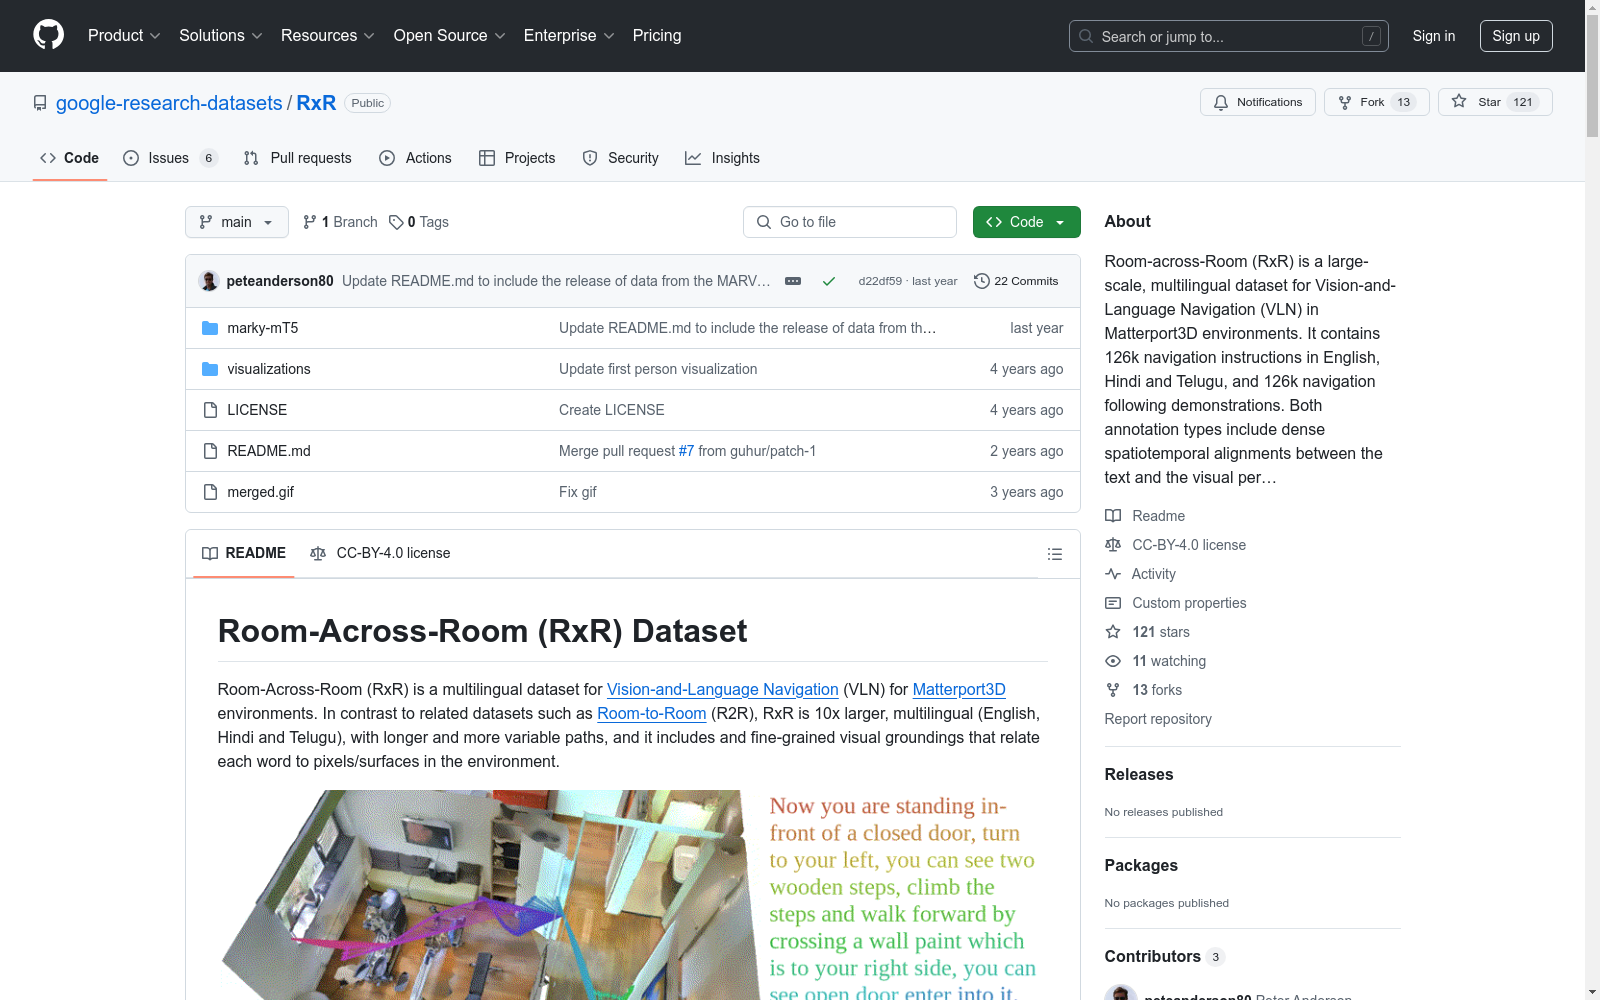Screen dimensions: 1600x1000
Task: Click the Sign in link
Action: point(1434,36)
